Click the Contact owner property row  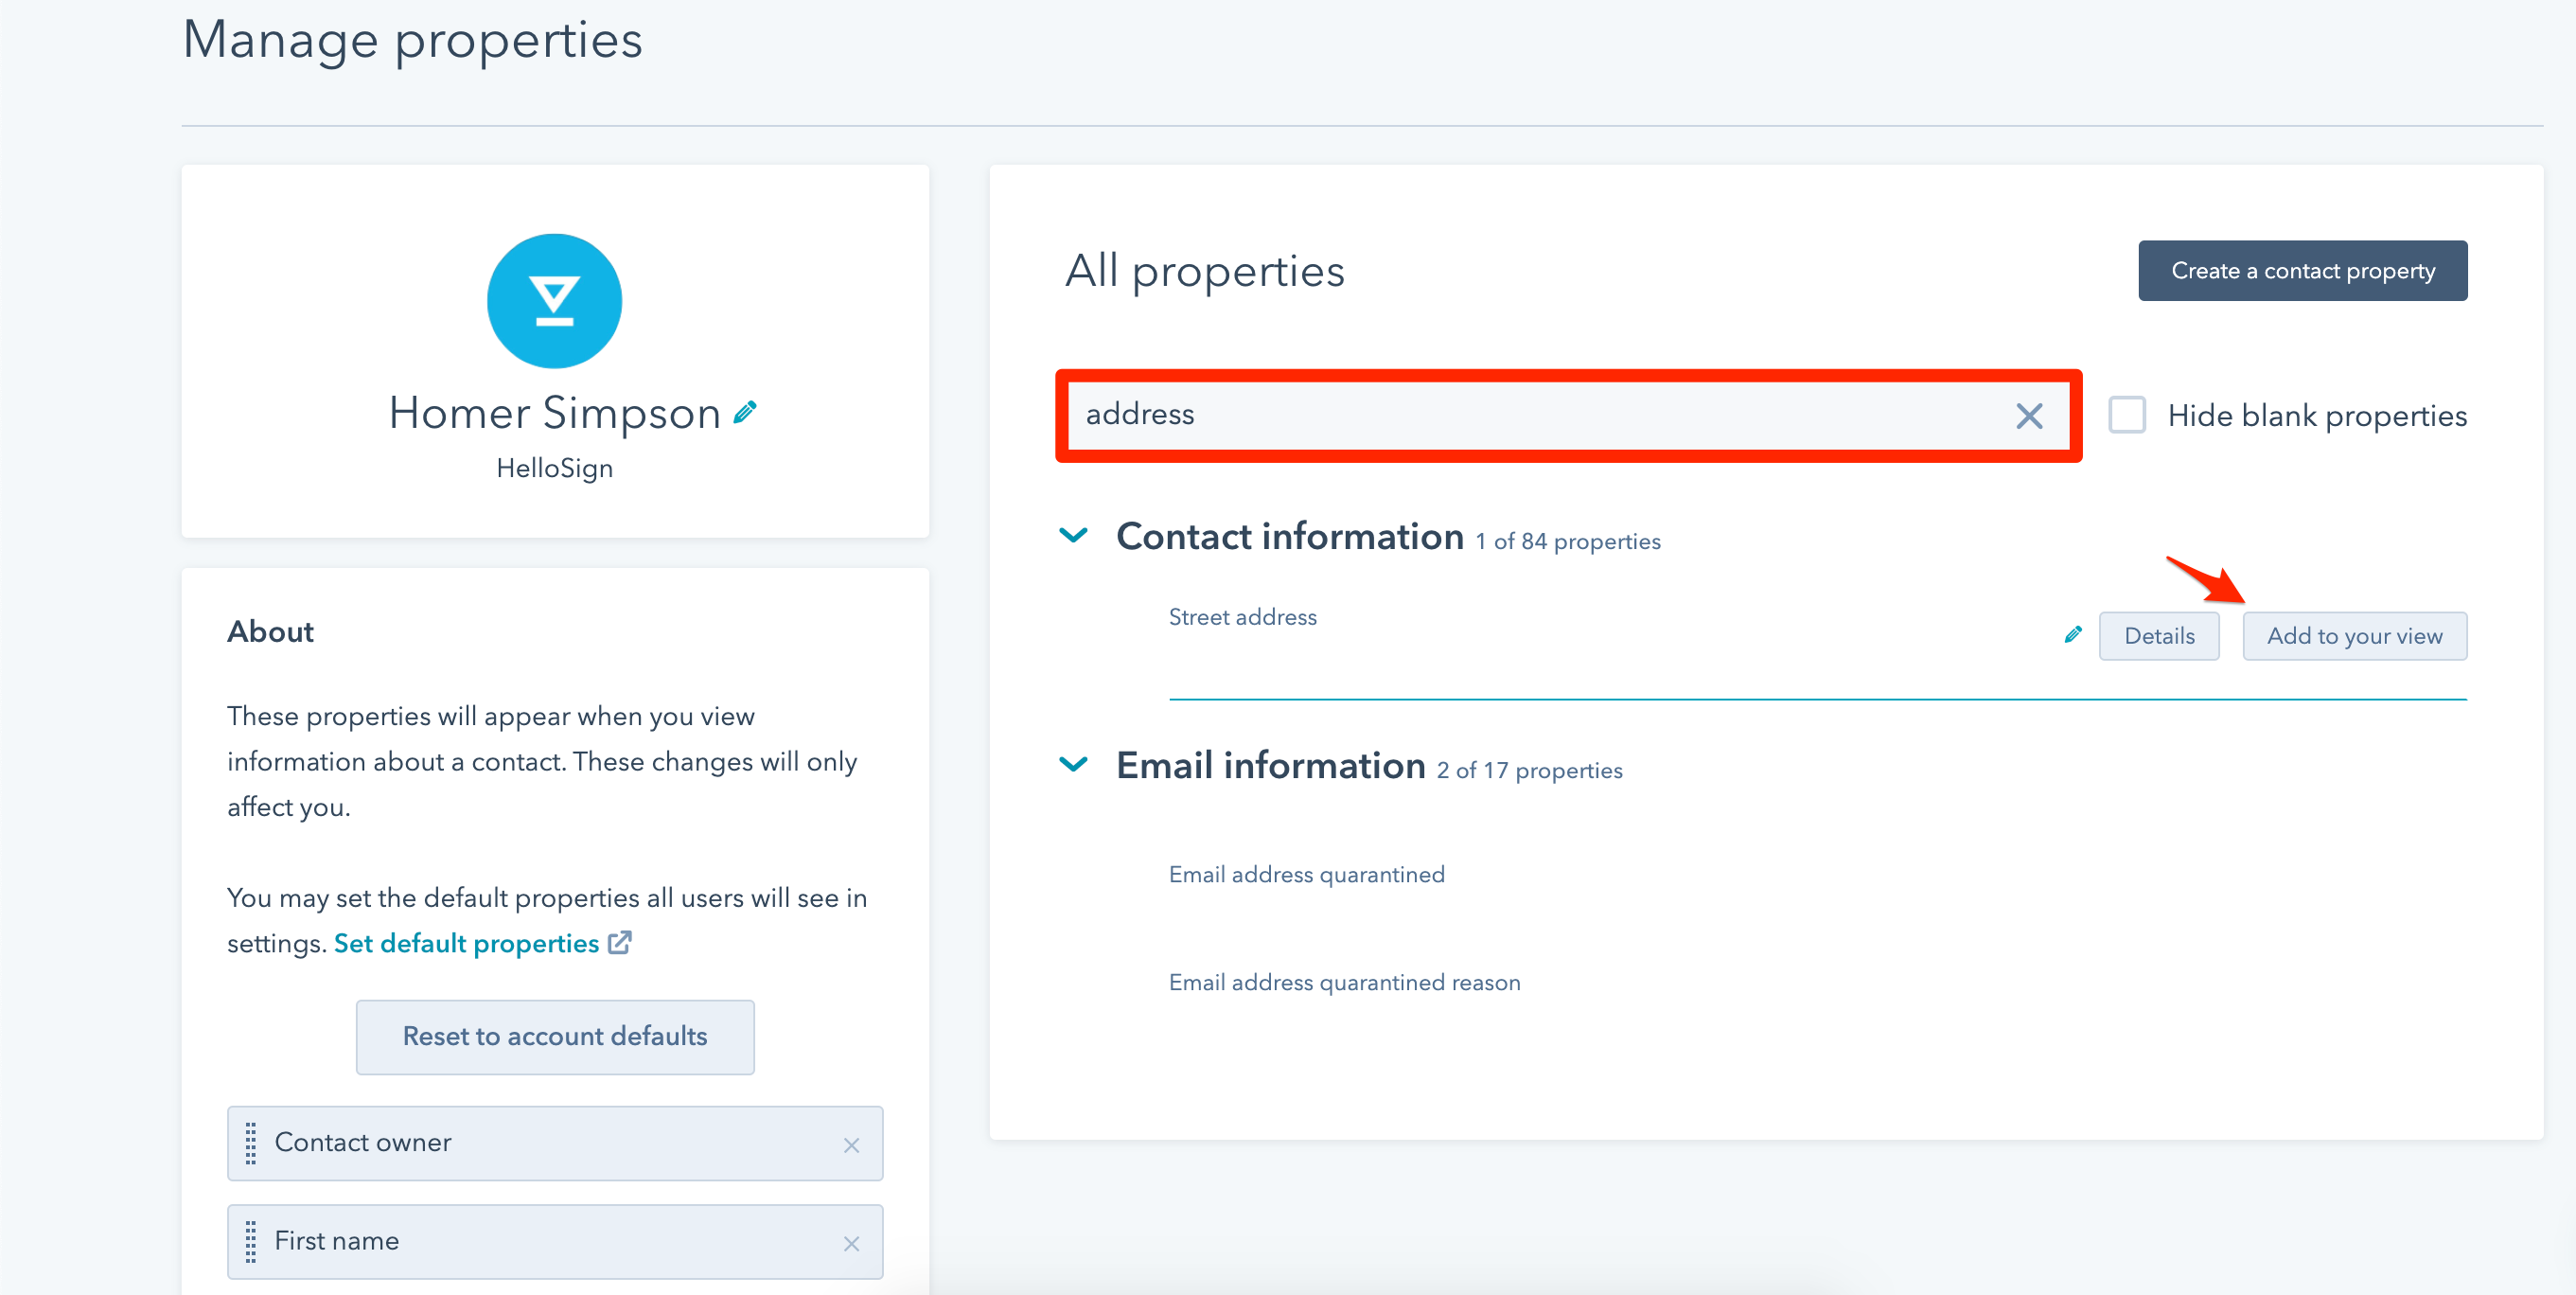[555, 1143]
